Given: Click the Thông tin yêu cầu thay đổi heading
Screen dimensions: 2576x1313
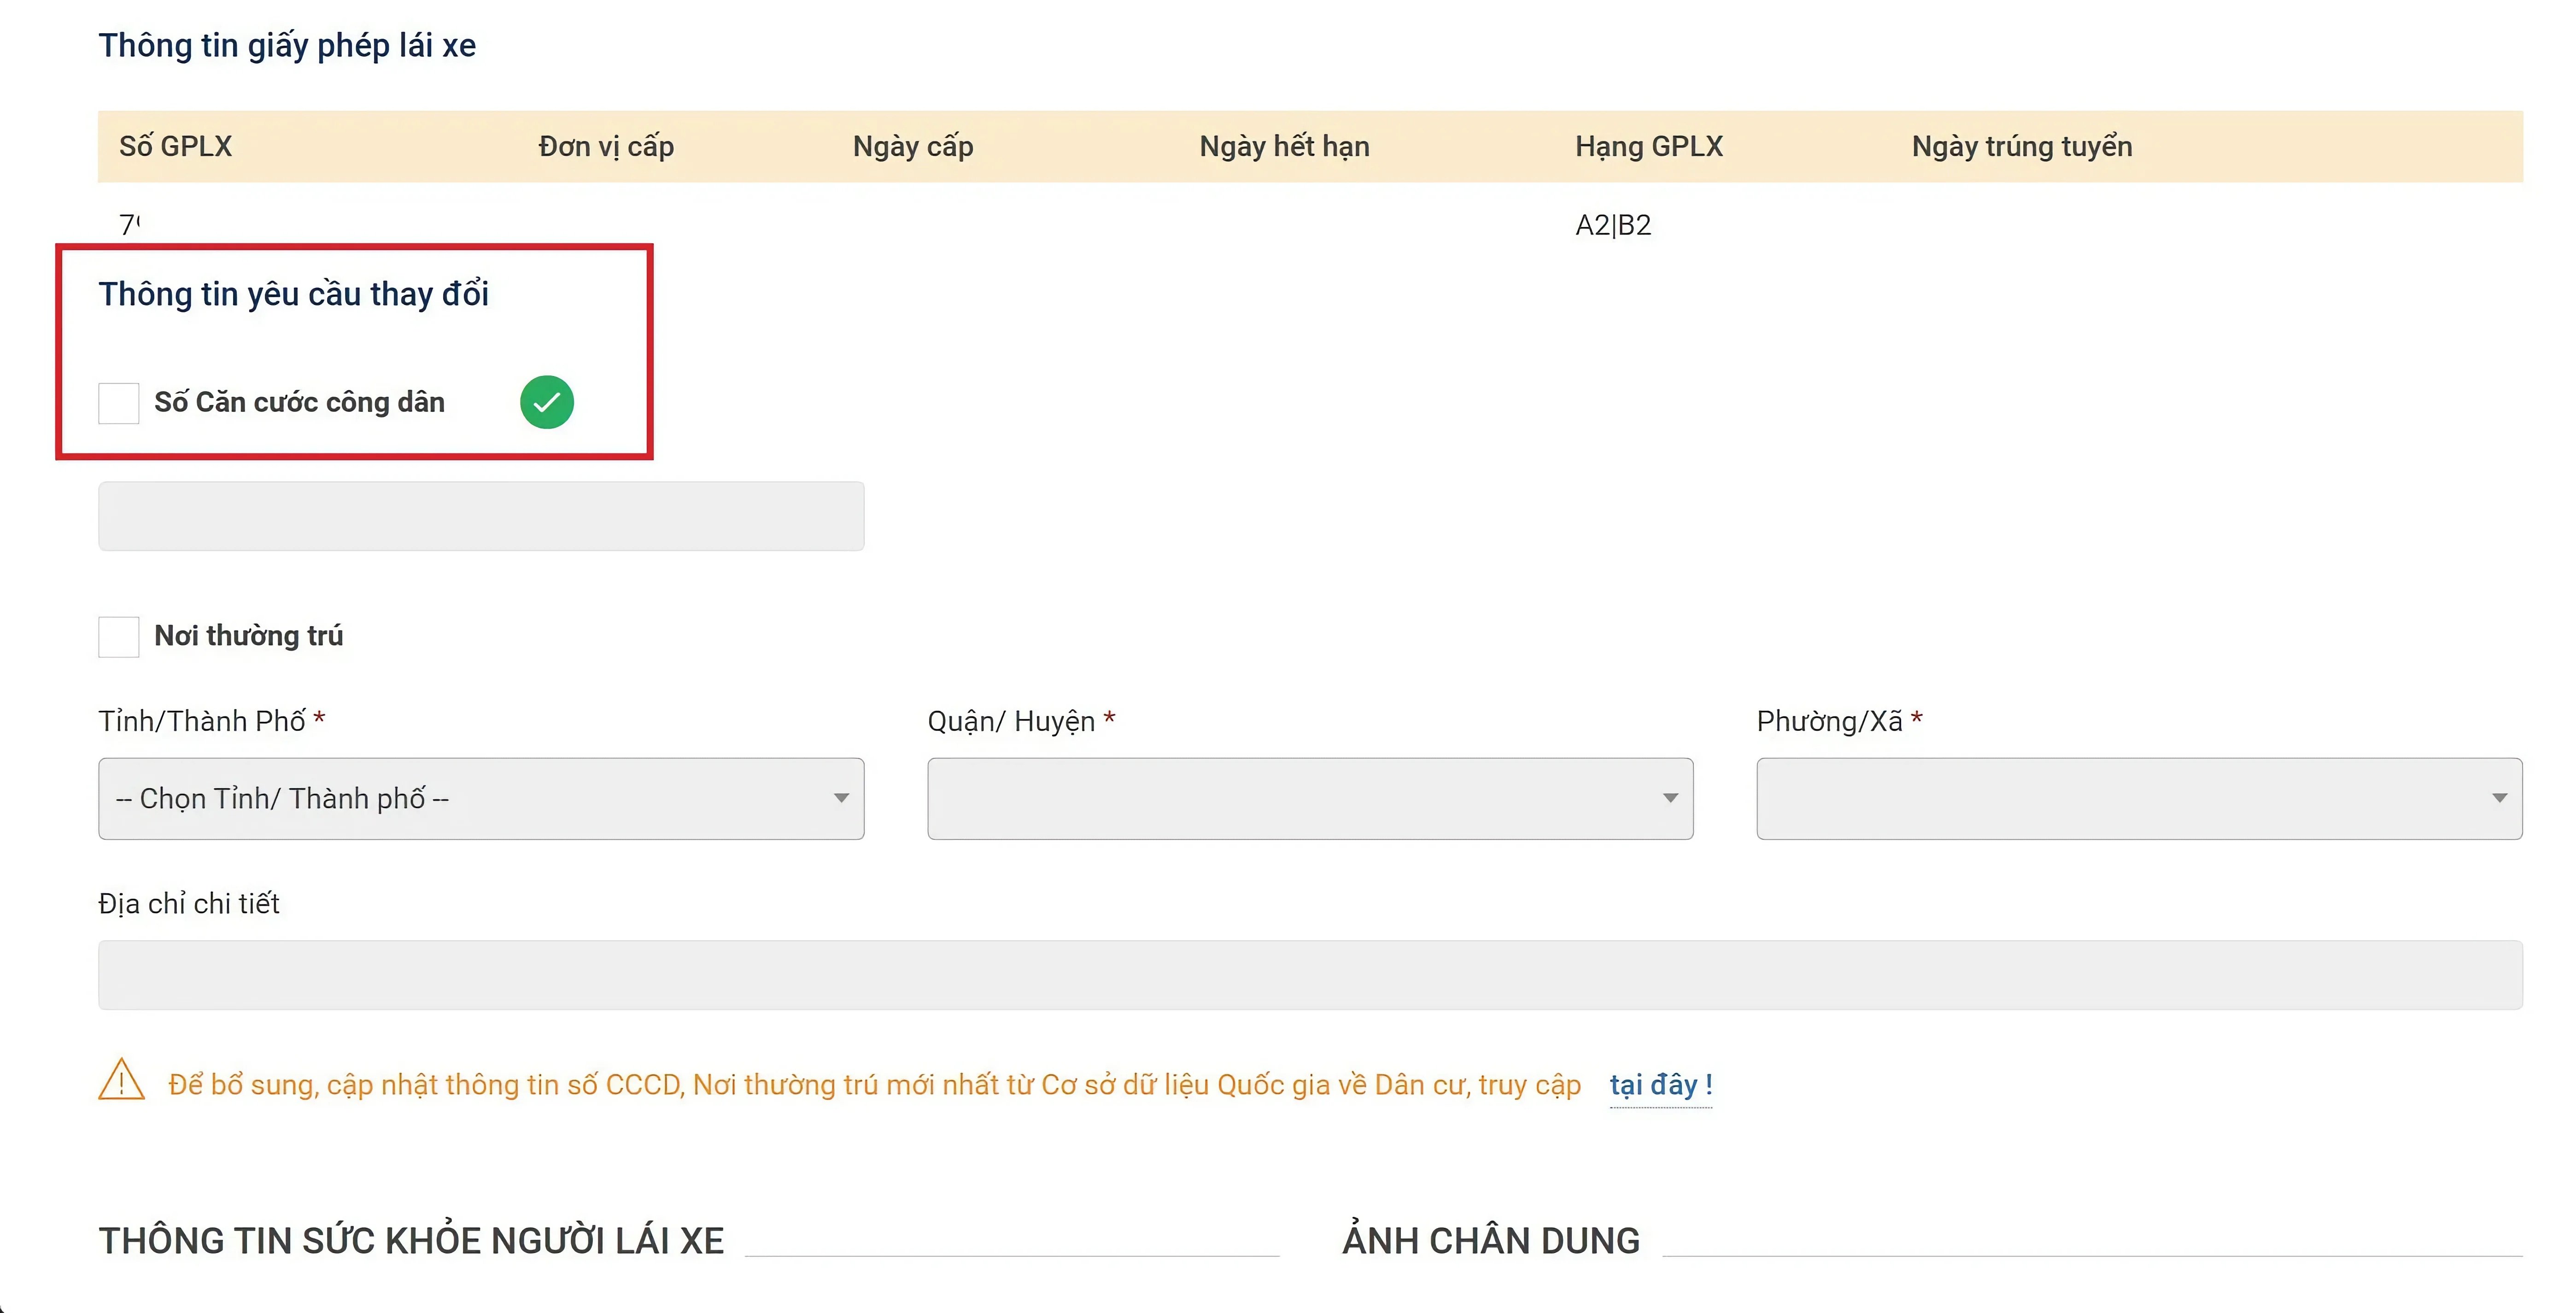Looking at the screenshot, I should 293,294.
